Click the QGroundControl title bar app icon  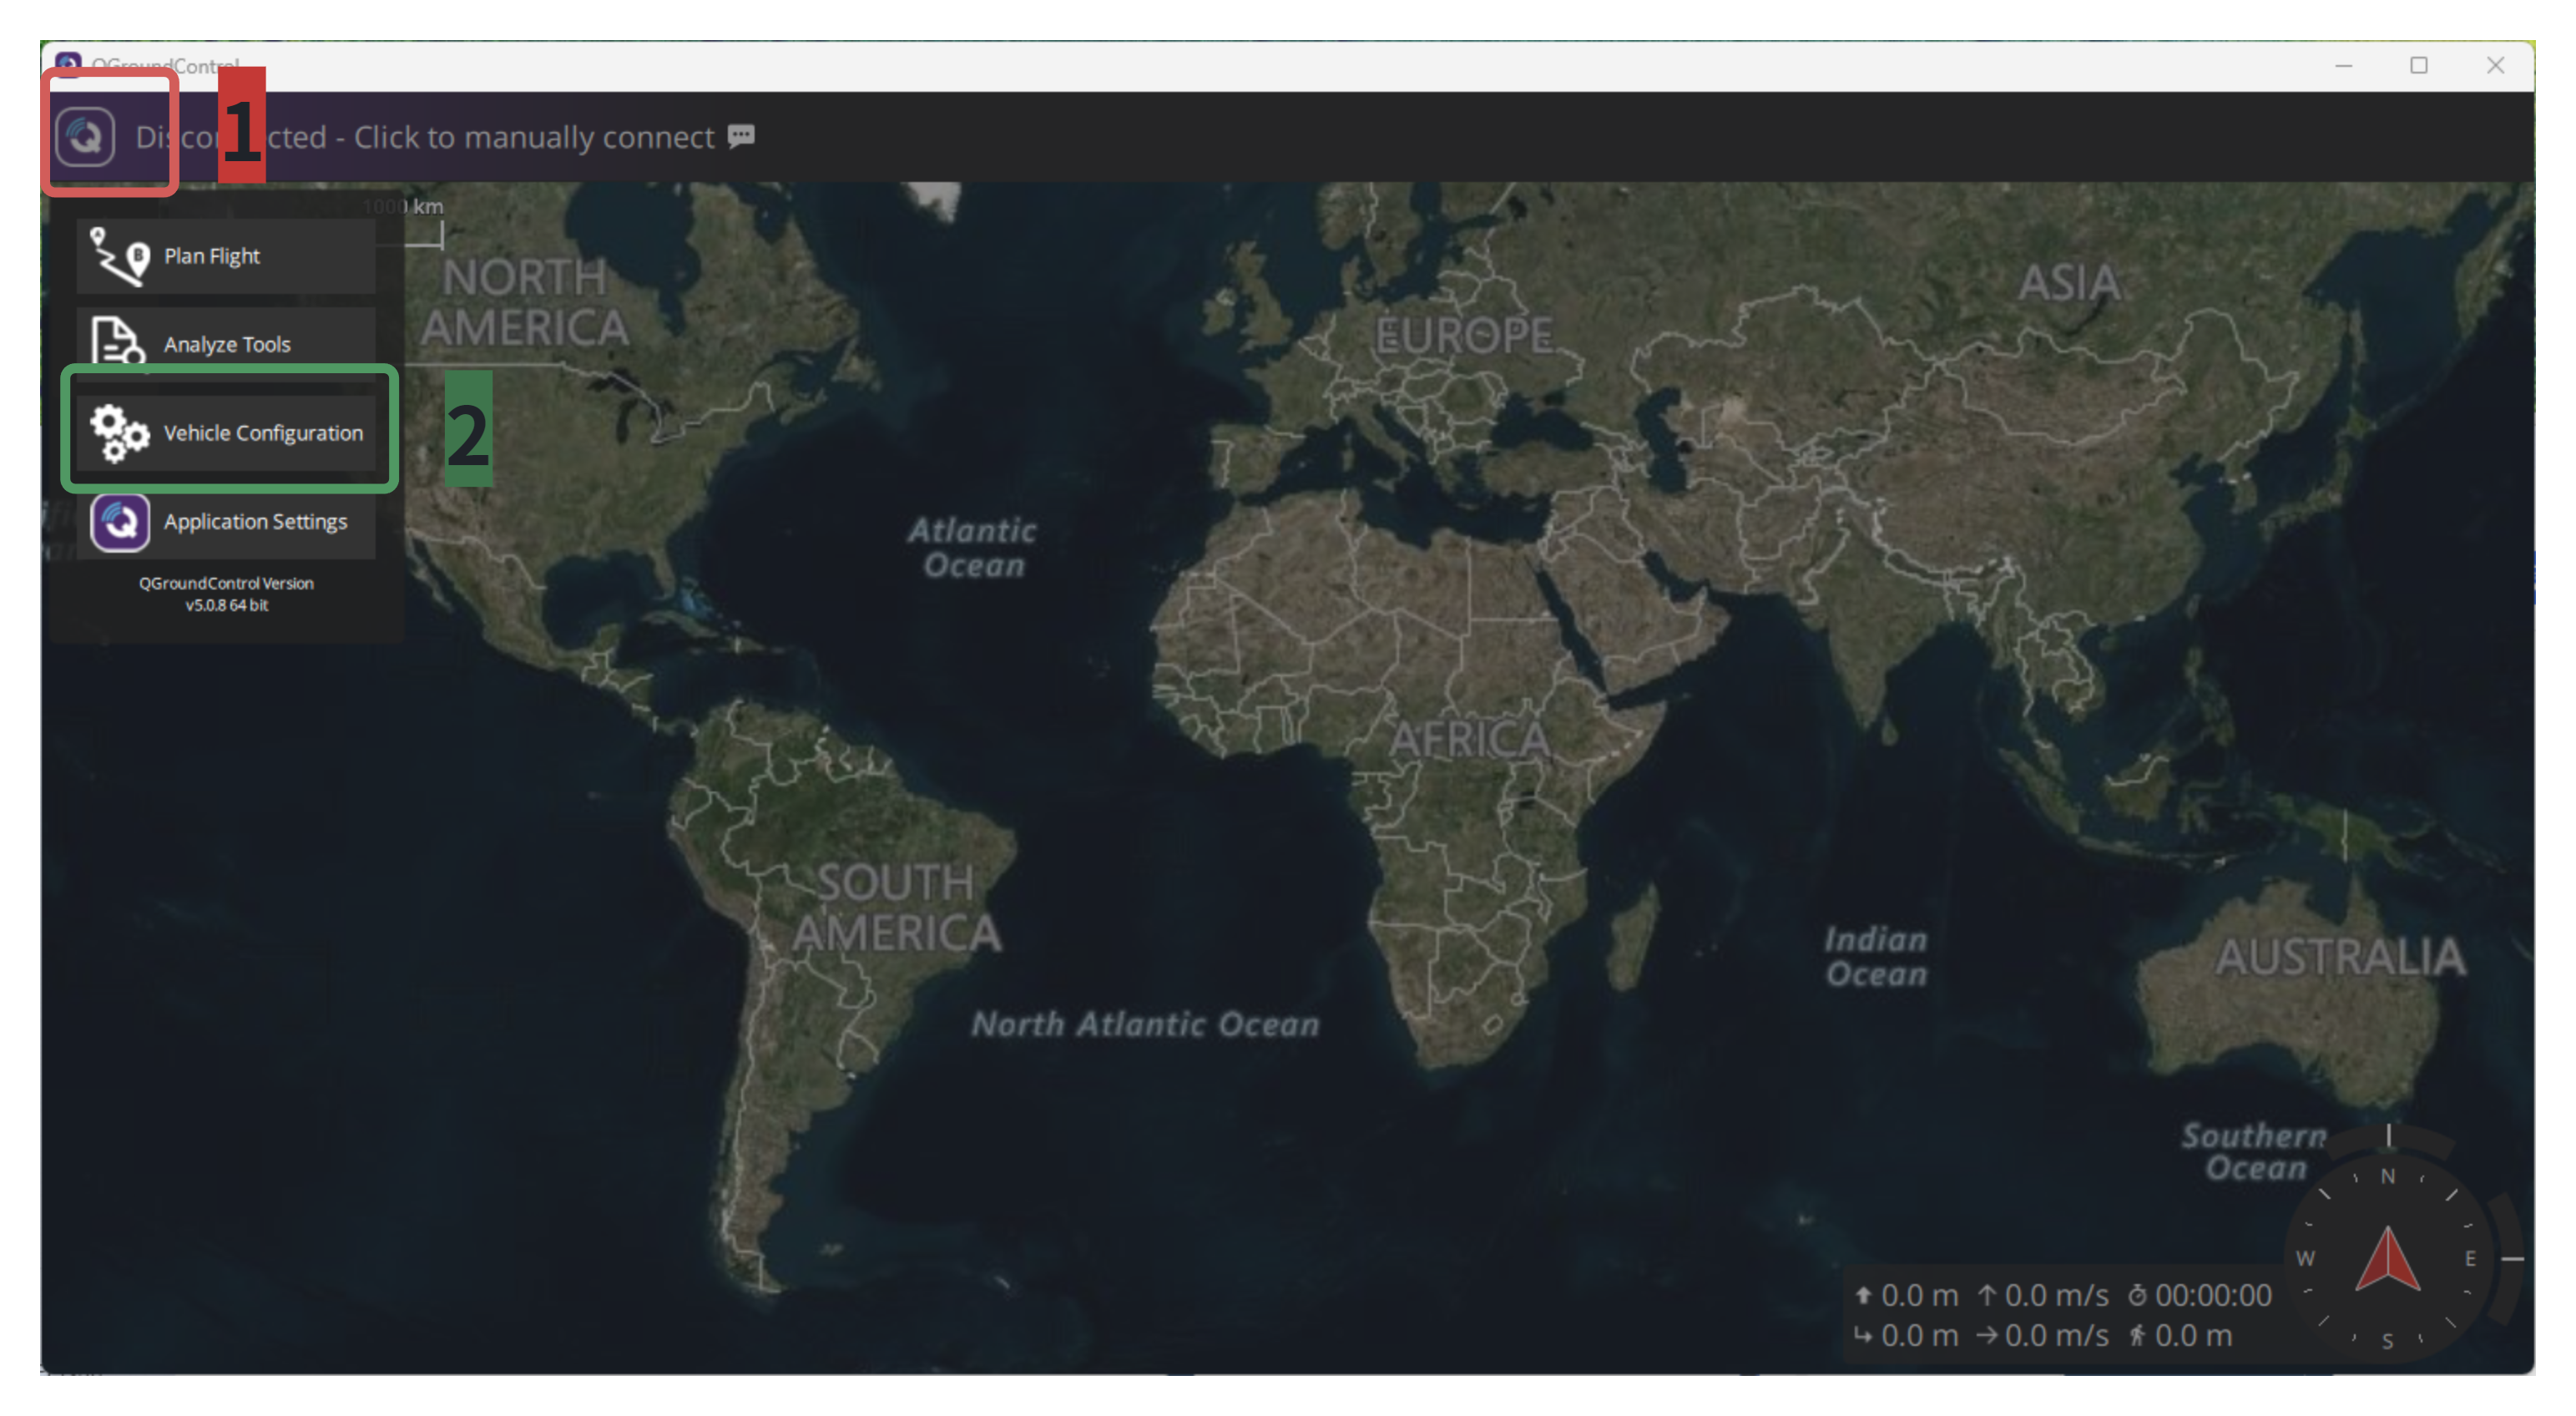tap(68, 64)
